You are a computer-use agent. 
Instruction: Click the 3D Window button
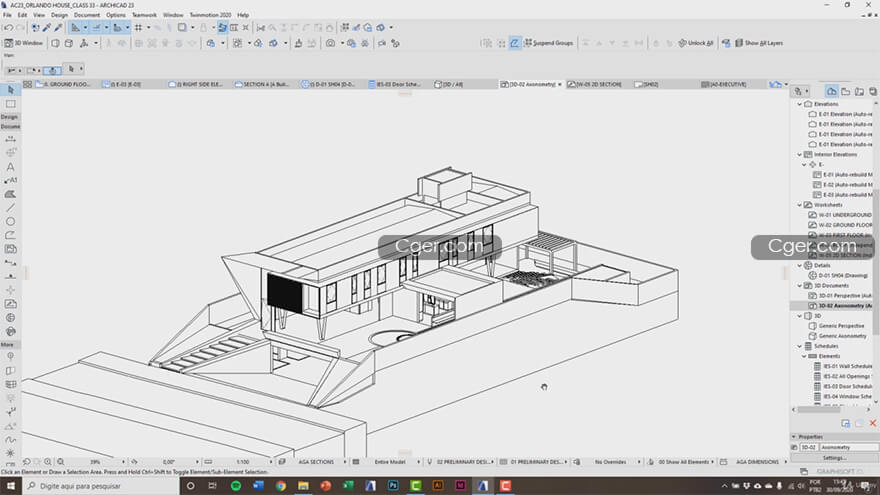pos(24,43)
